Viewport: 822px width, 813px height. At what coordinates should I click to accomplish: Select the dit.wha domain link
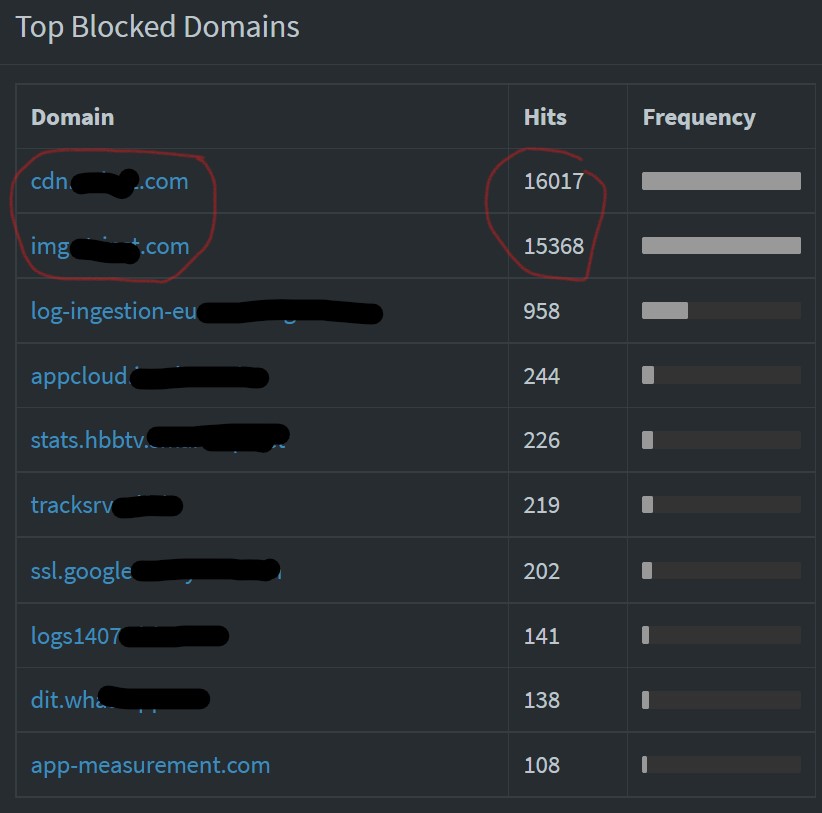120,700
